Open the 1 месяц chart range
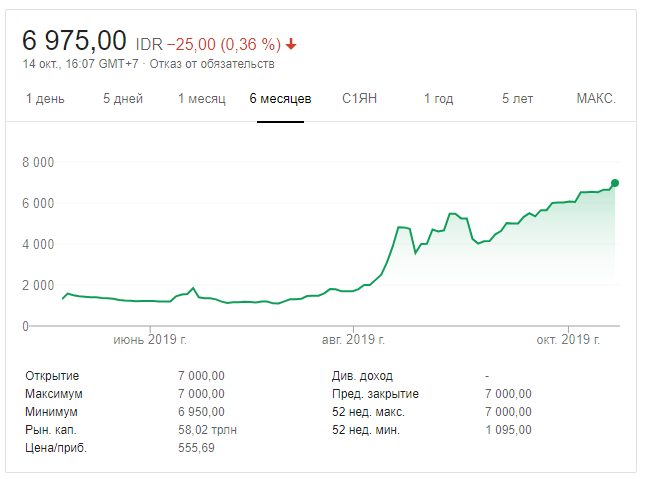 point(201,99)
